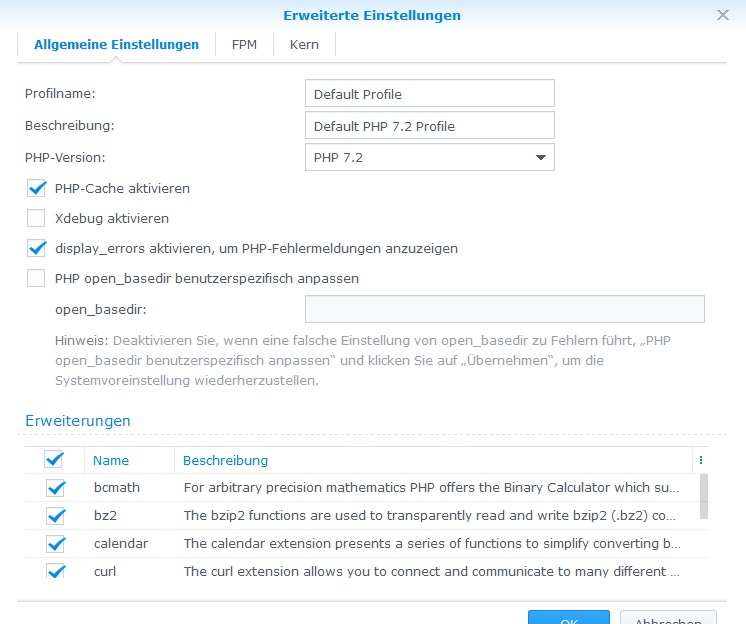Toggle select-all extensions header checkbox
The image size is (746, 624).
[55, 460]
